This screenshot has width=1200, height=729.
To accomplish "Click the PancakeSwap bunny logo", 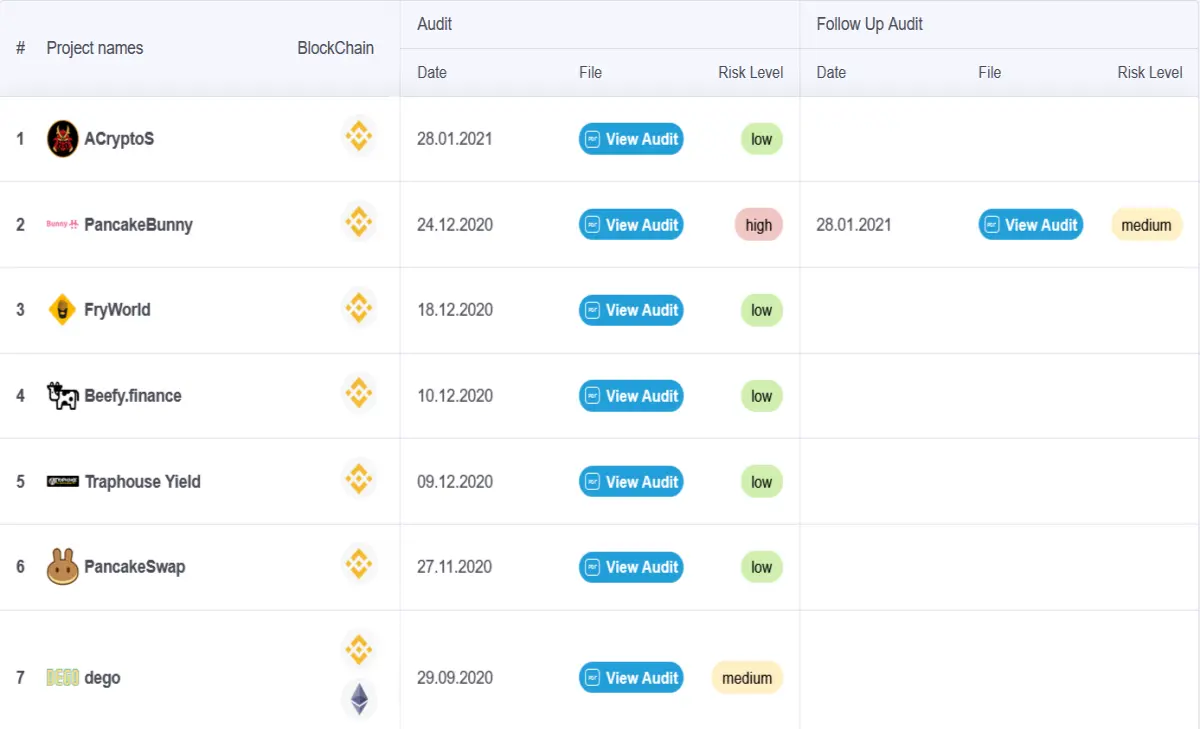I will 62,567.
